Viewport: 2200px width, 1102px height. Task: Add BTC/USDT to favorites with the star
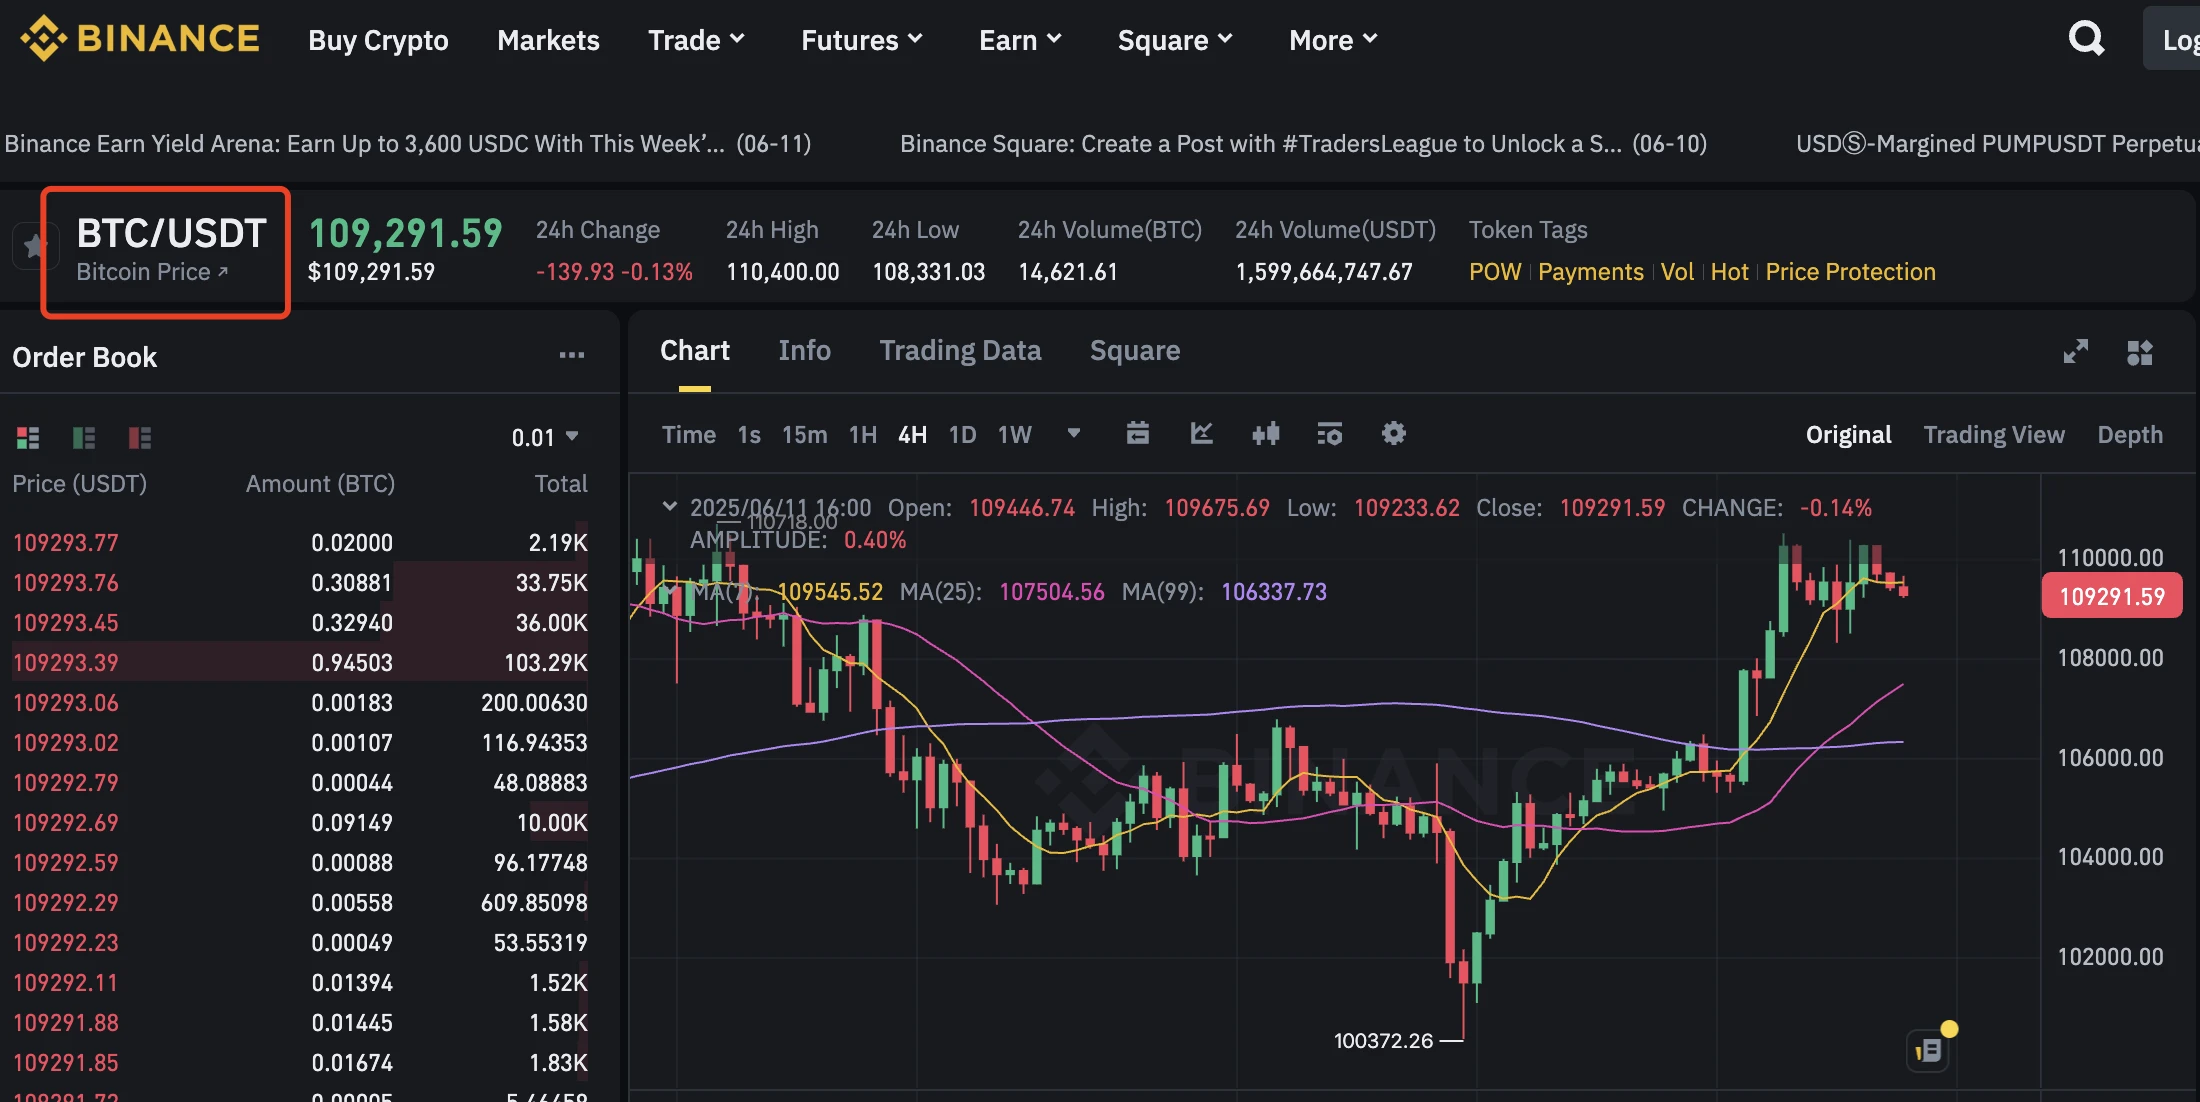pos(33,246)
